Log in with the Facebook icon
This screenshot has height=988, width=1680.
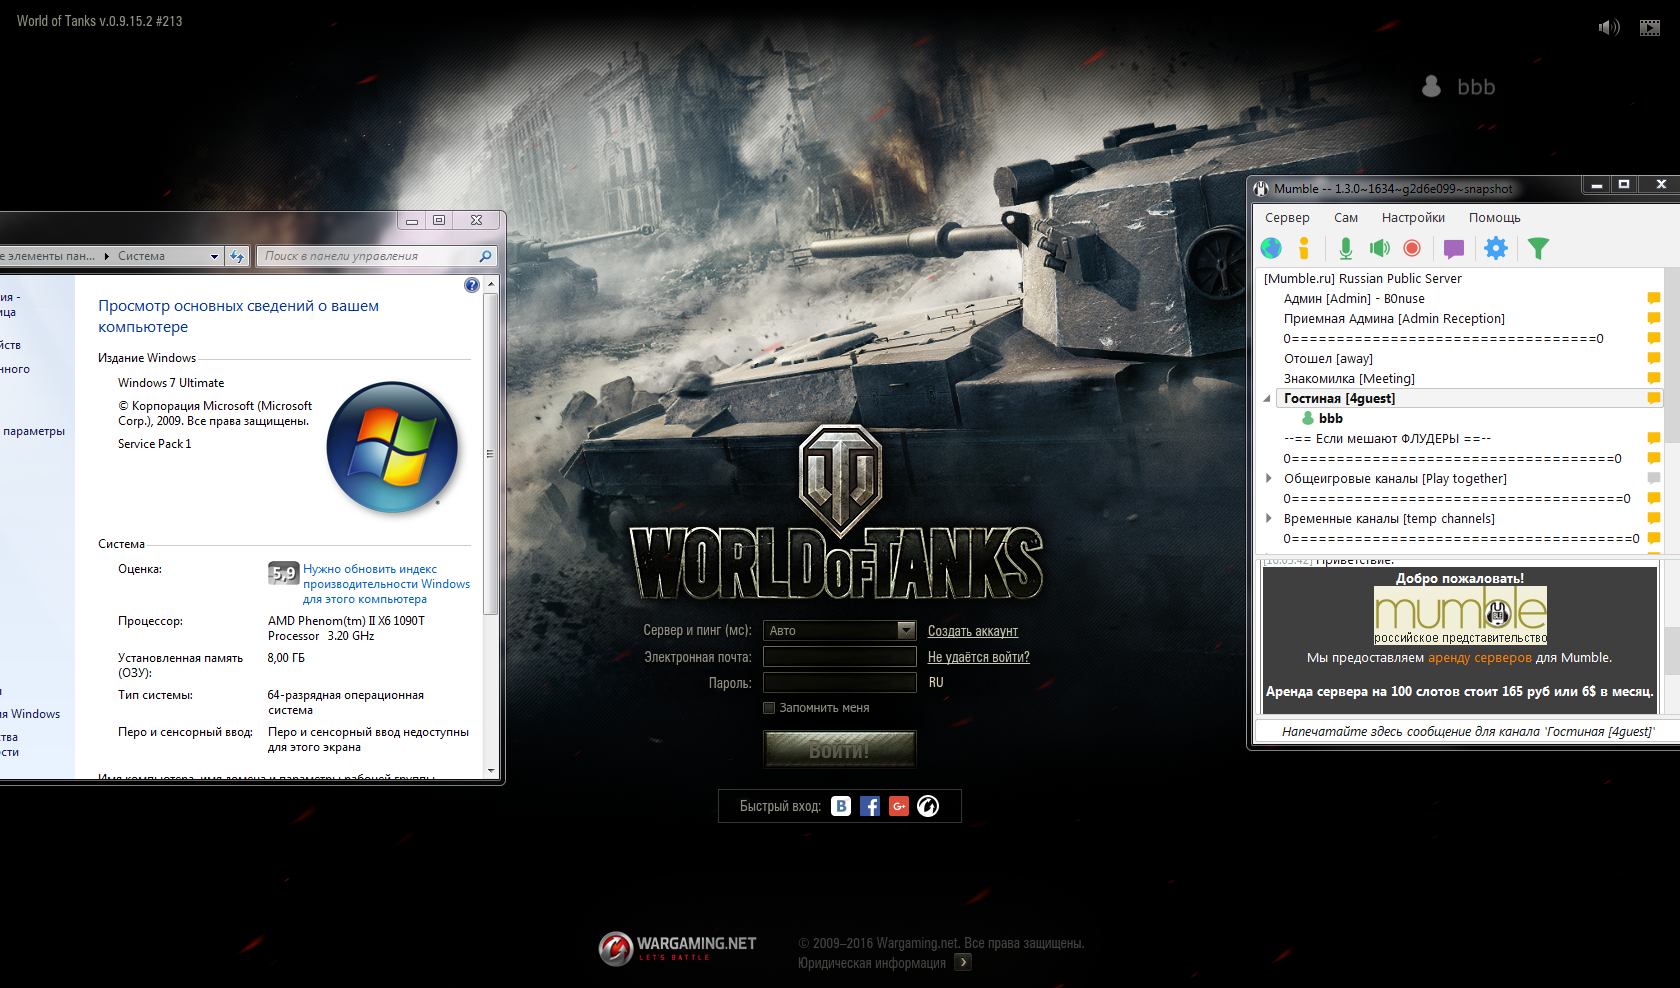click(x=870, y=806)
